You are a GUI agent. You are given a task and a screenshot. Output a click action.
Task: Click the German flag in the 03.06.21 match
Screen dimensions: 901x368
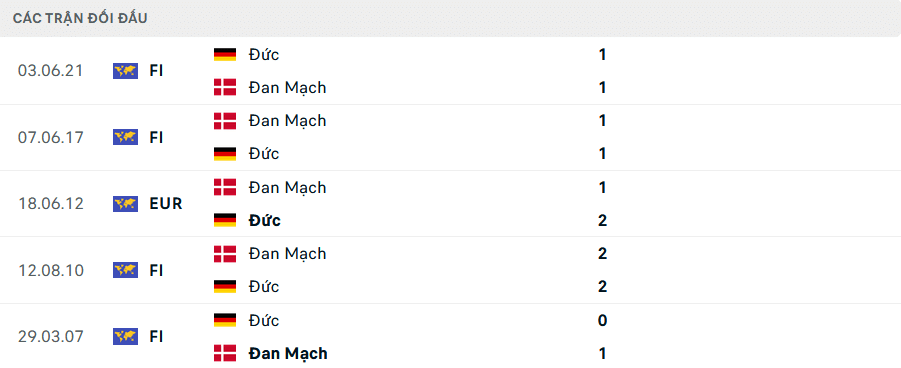tap(225, 55)
